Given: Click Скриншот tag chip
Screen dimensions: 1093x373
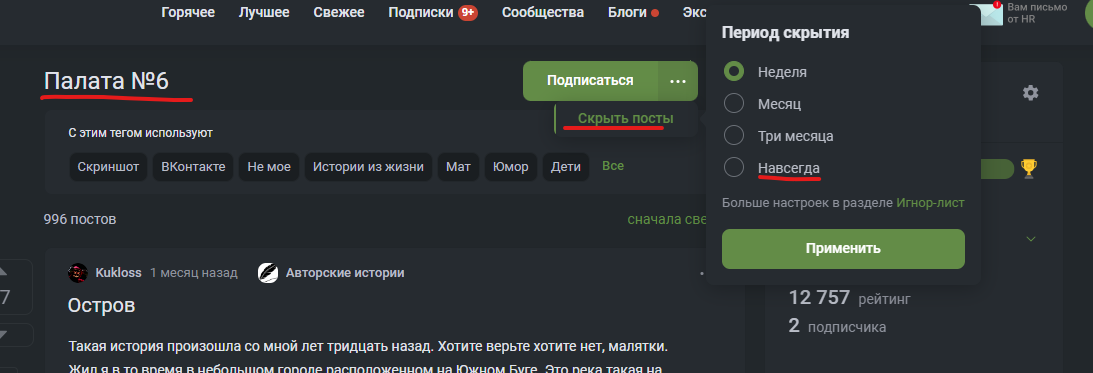Looking at the screenshot, I should point(108,167).
